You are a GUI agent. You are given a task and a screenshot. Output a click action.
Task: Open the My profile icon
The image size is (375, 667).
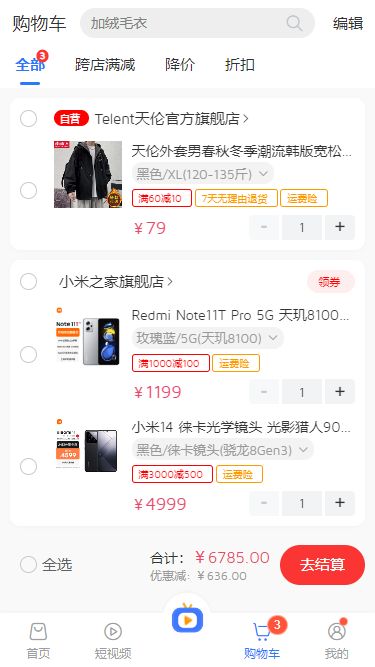(x=337, y=632)
